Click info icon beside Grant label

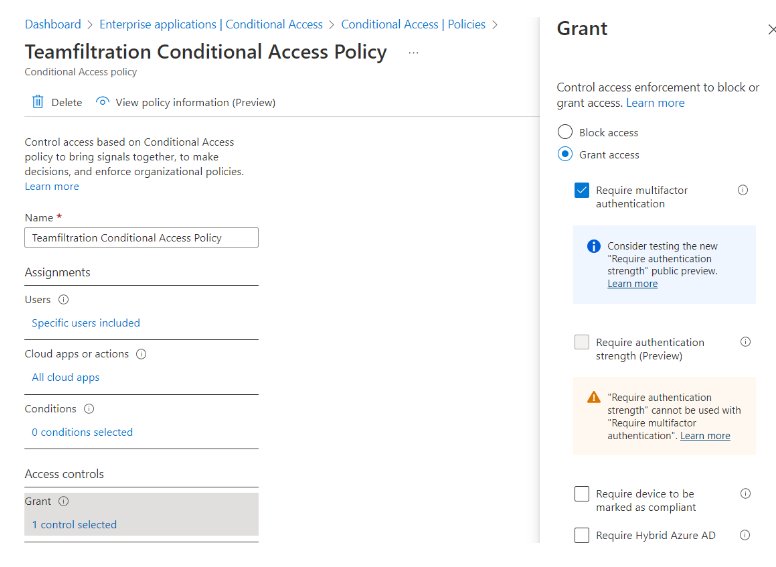coord(64,502)
